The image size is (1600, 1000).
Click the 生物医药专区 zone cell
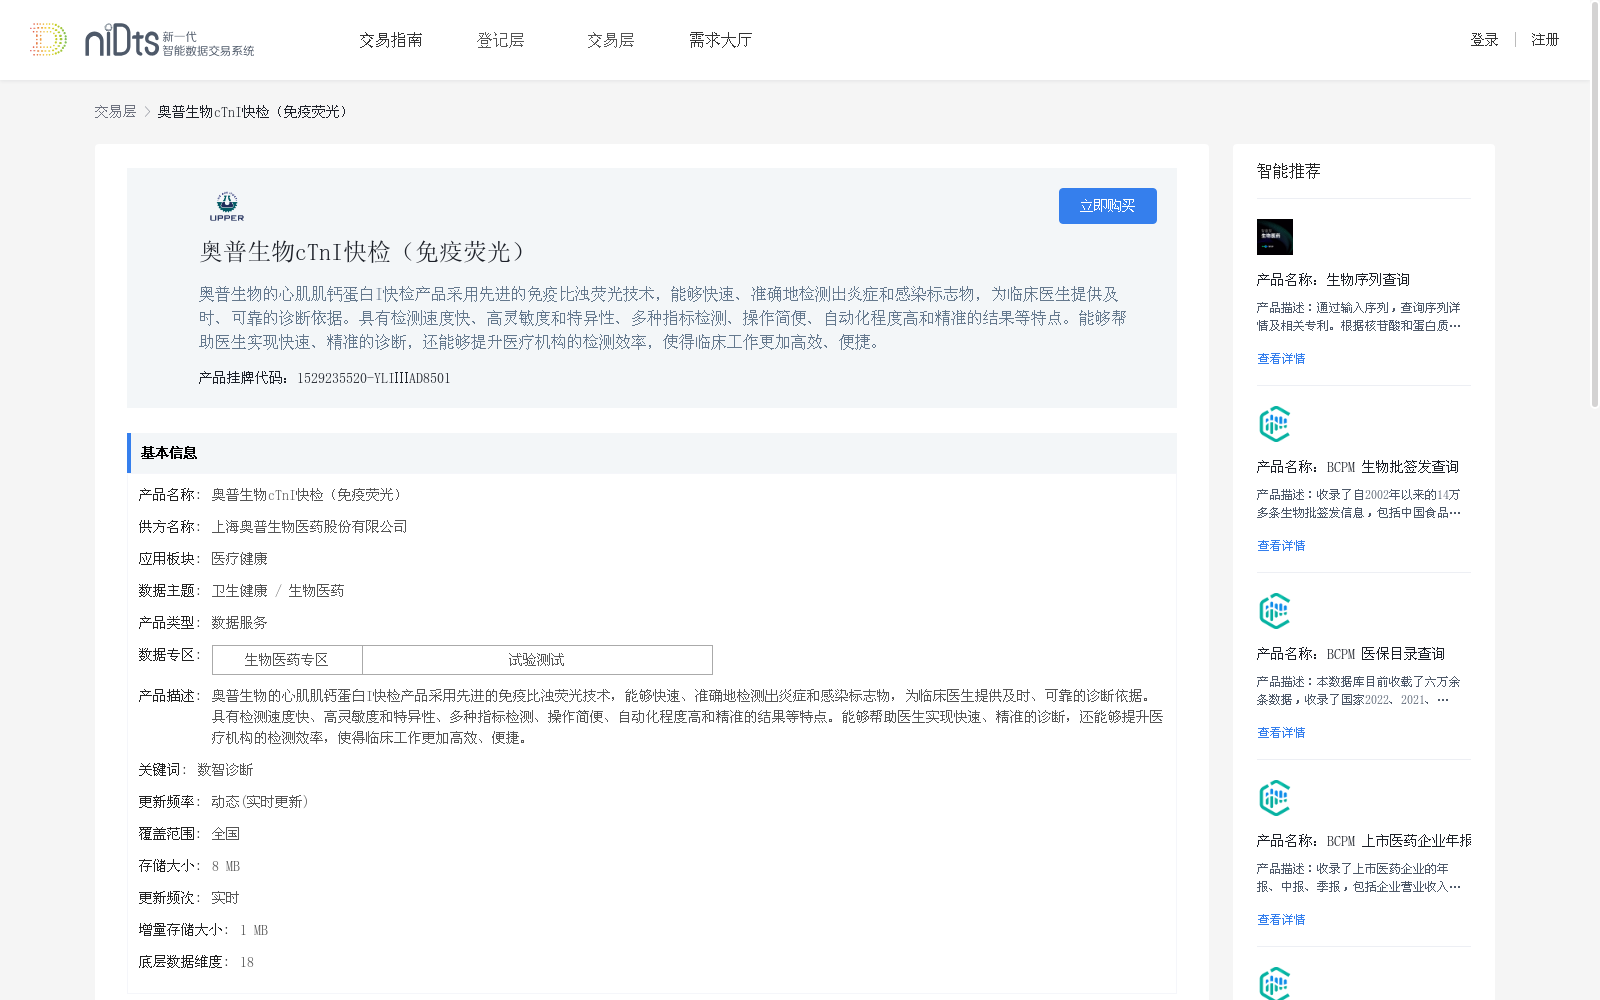[x=287, y=660]
